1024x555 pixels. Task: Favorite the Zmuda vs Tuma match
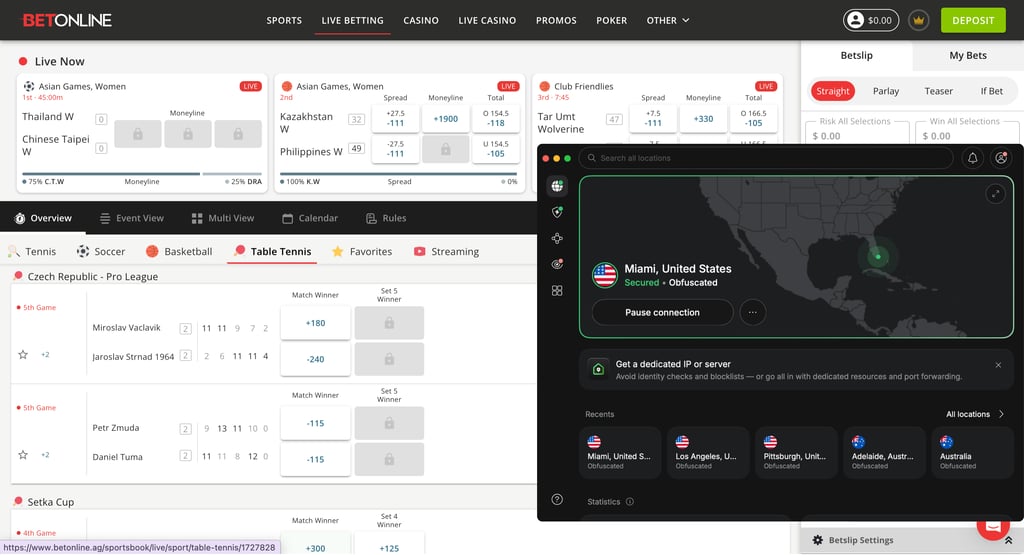pyautogui.click(x=23, y=454)
